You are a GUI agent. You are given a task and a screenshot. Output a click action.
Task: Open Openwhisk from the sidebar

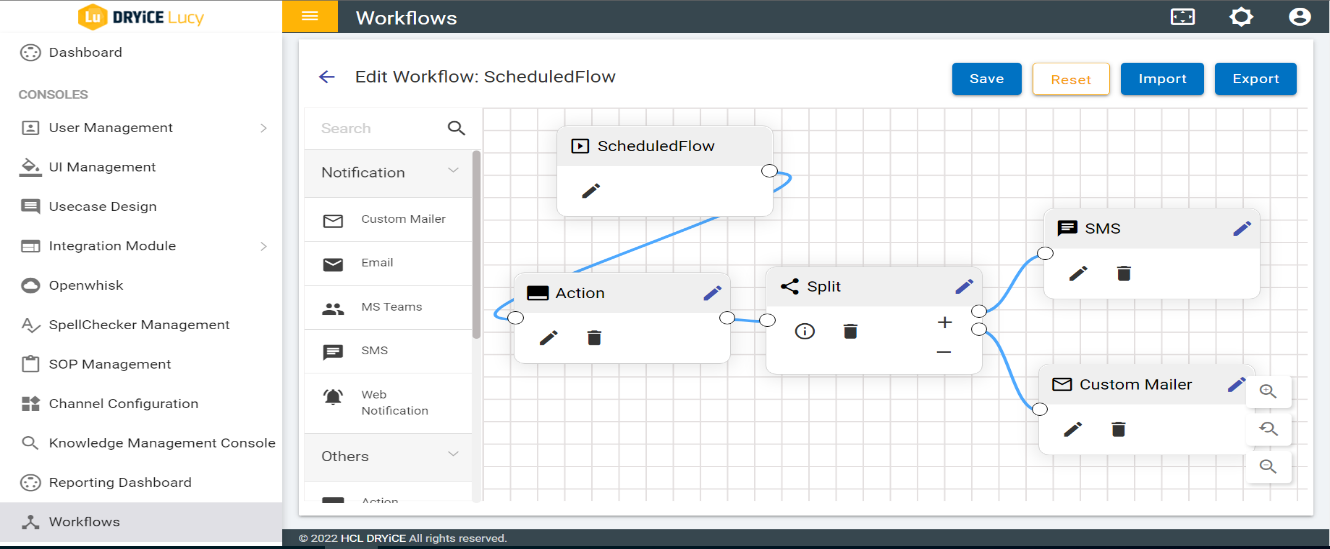pos(141,285)
